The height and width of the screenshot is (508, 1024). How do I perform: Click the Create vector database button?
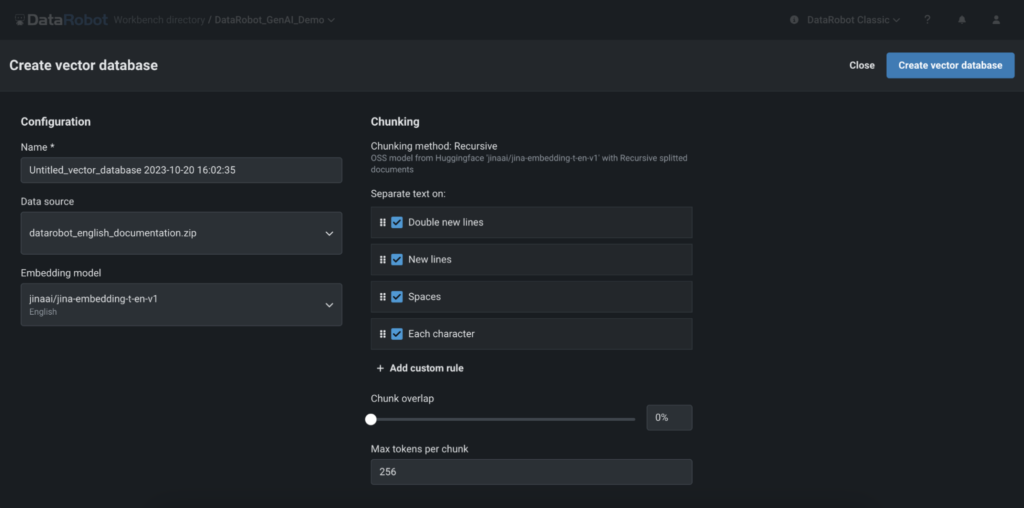[950, 65]
